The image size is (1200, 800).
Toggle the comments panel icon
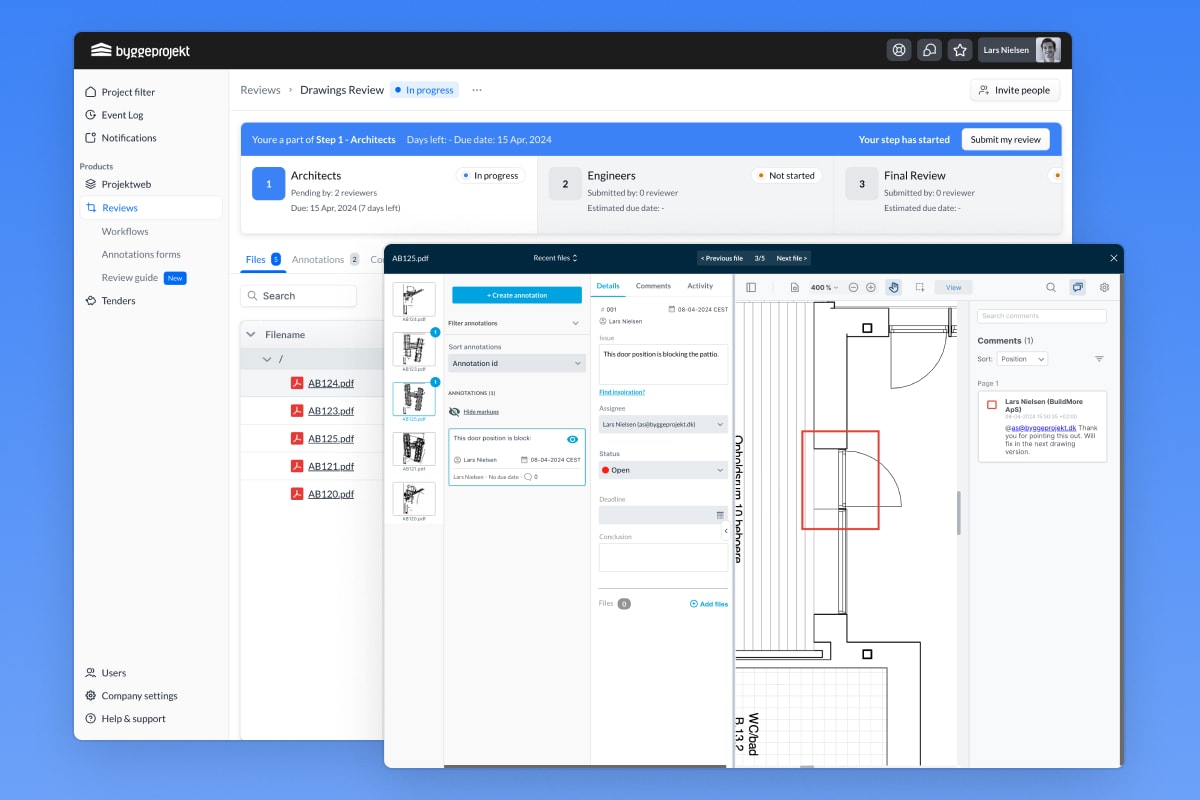tap(1077, 287)
